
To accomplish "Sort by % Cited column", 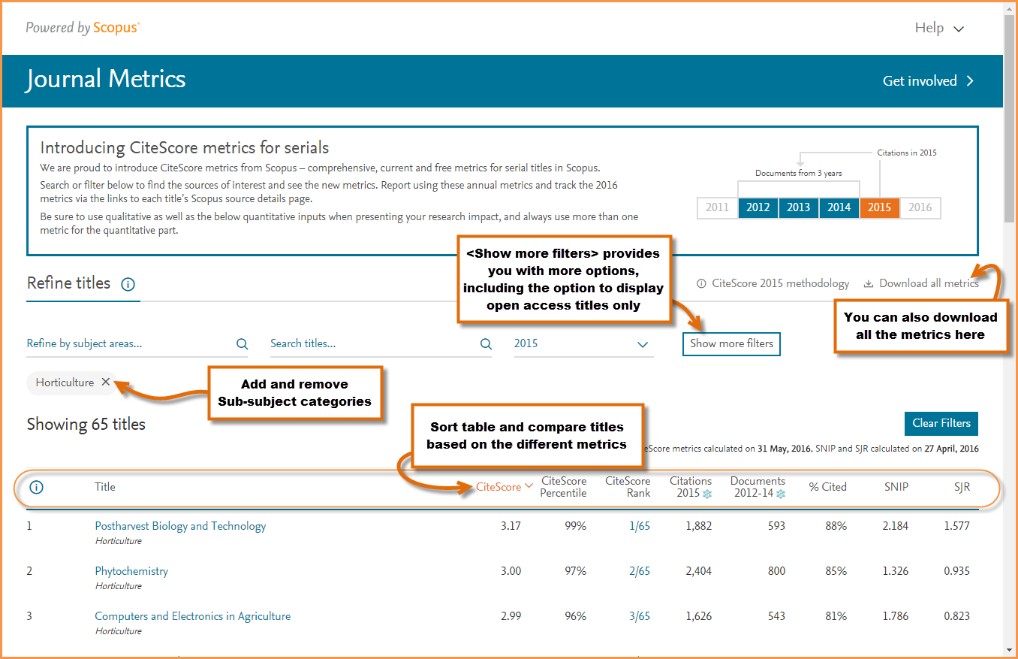I will tap(828, 487).
